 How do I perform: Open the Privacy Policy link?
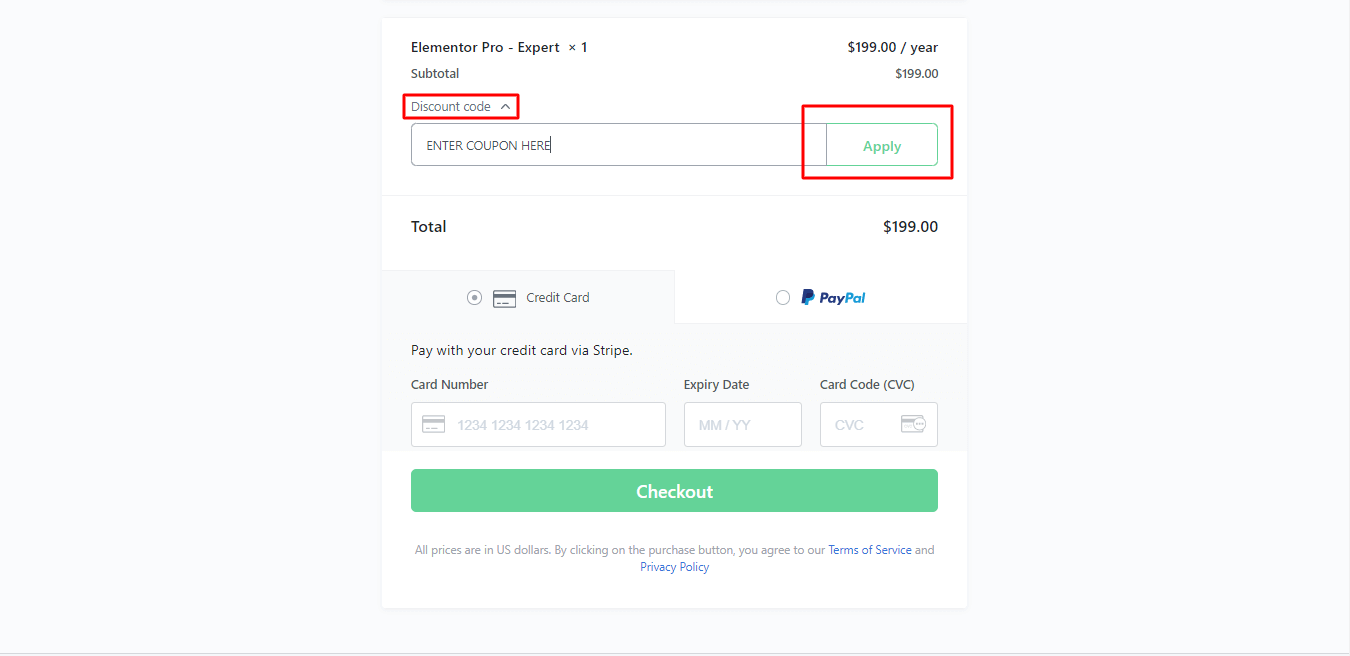(x=675, y=567)
